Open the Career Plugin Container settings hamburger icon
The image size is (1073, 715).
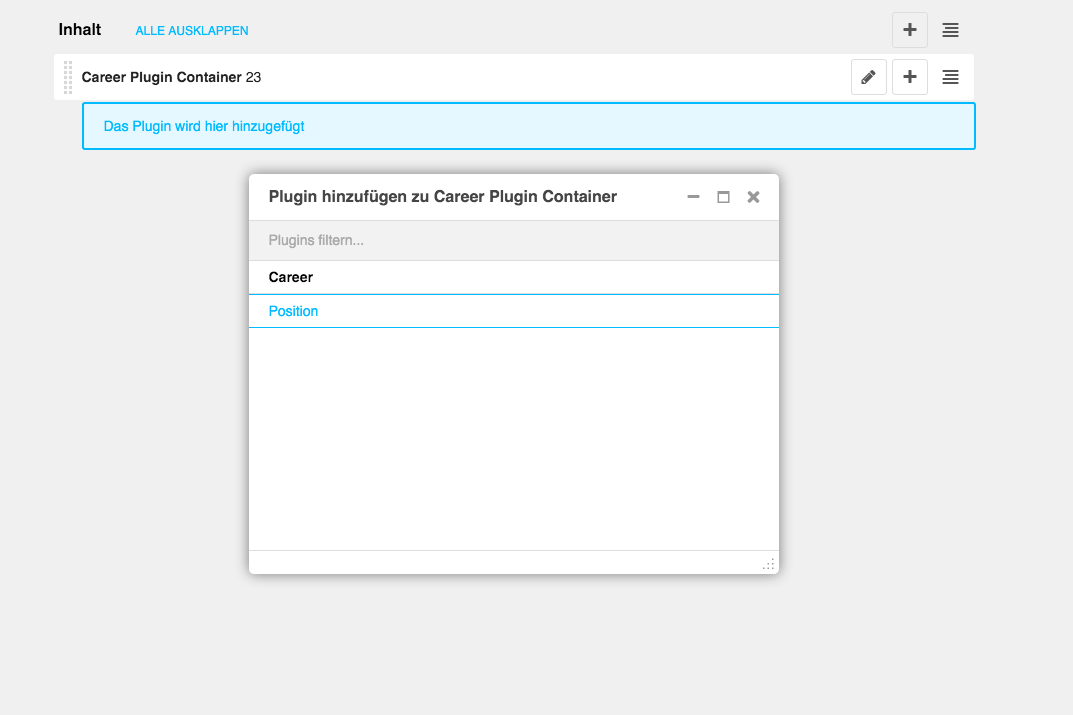click(949, 77)
